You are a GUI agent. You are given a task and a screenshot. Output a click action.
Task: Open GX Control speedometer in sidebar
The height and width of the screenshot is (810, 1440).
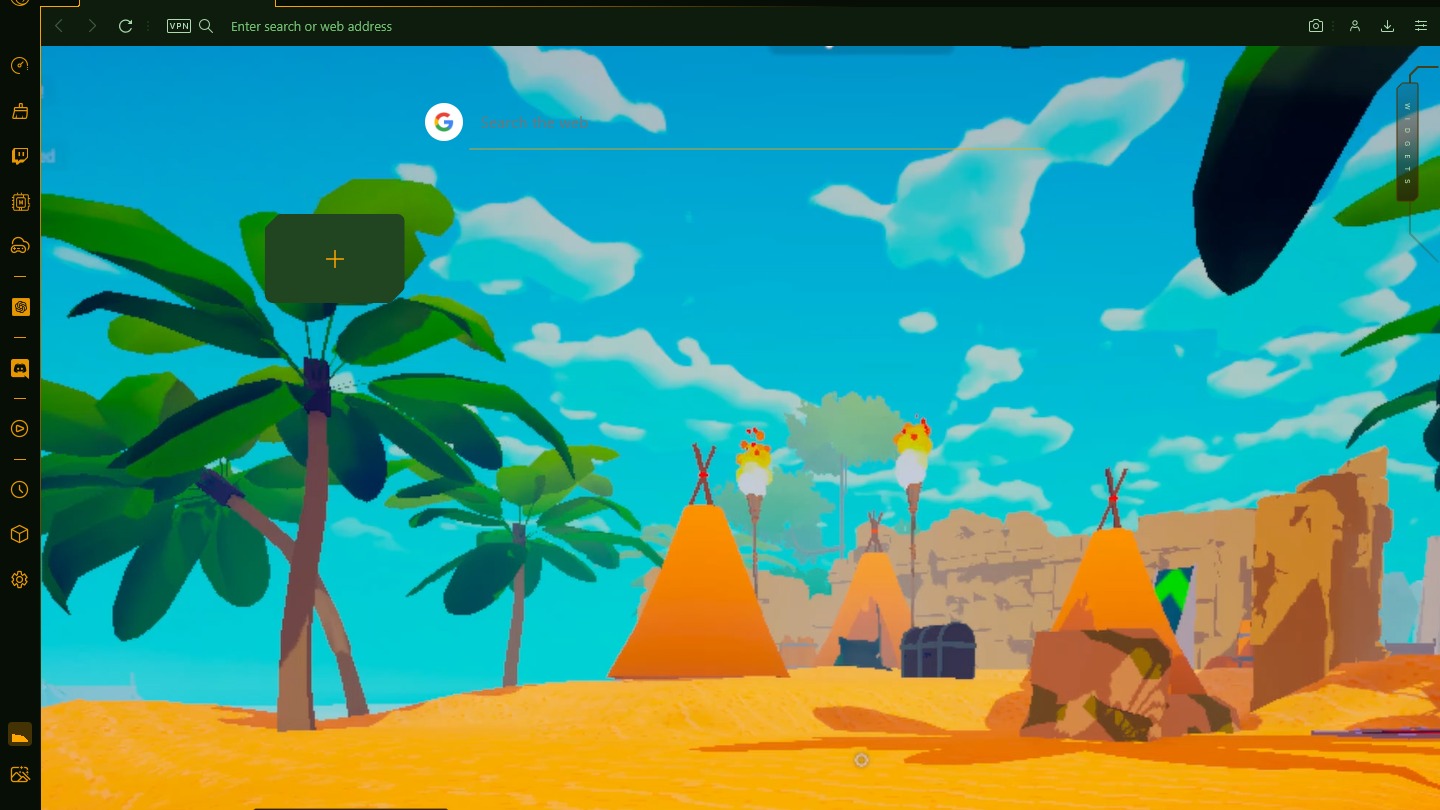pos(20,66)
